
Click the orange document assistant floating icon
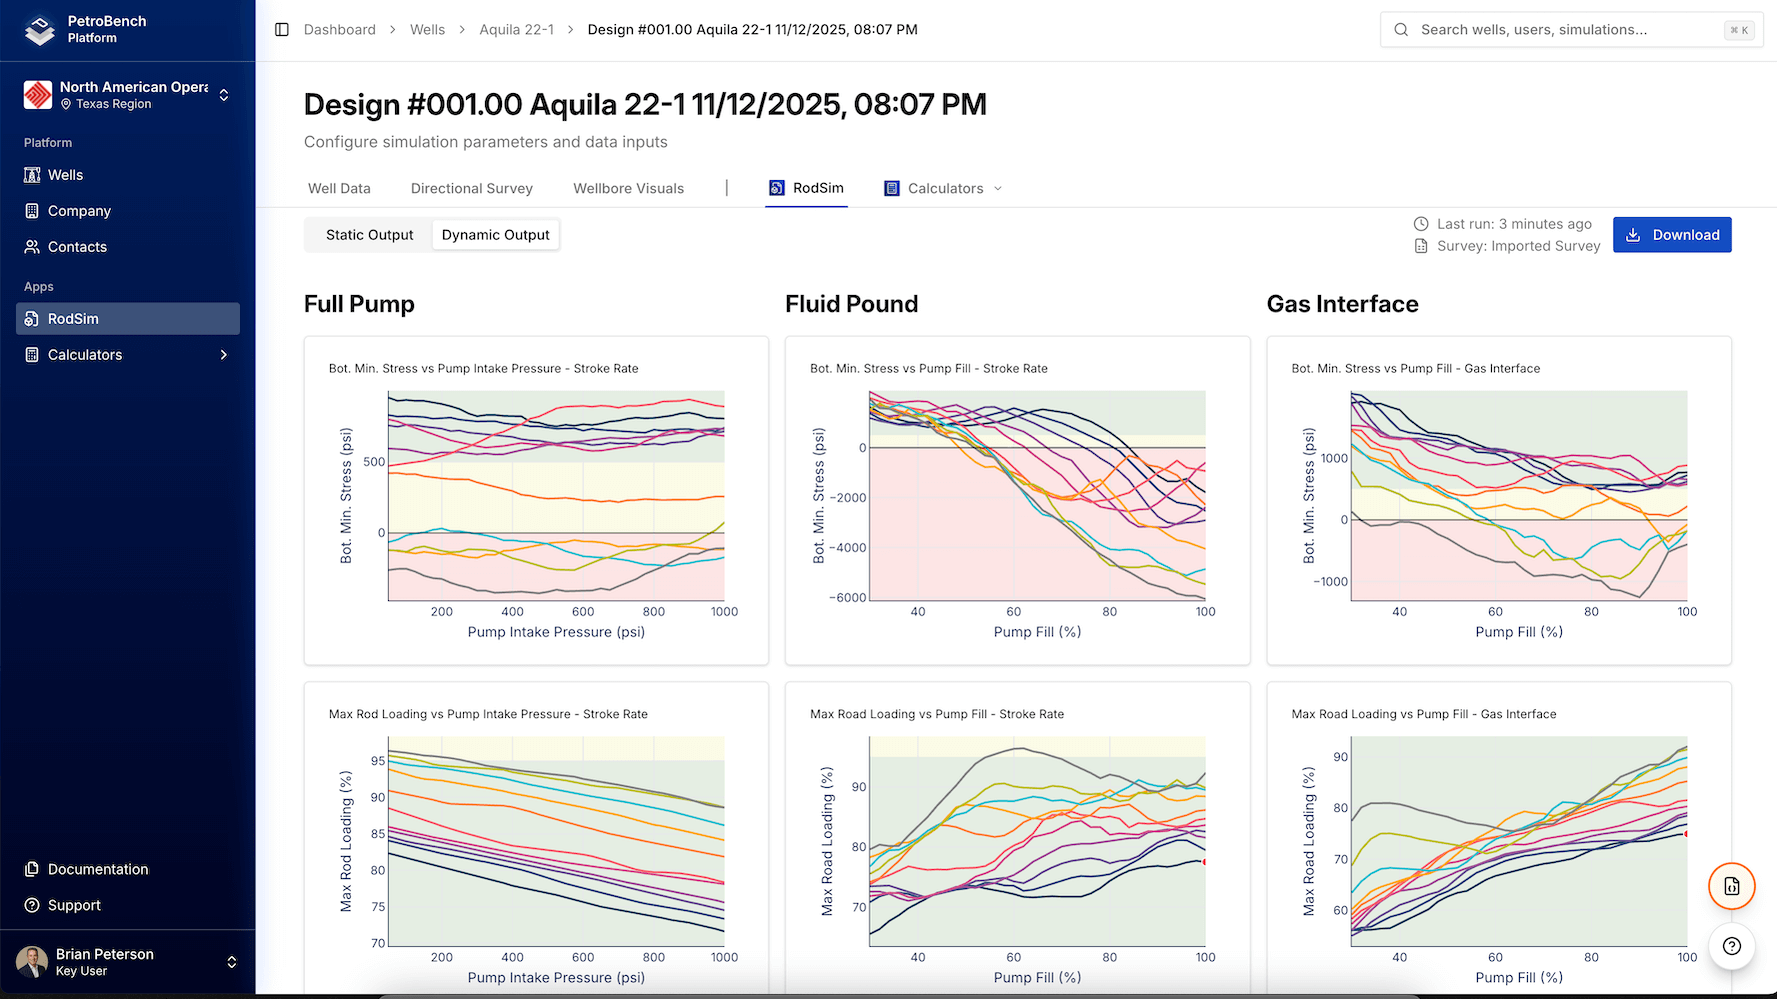pos(1731,886)
